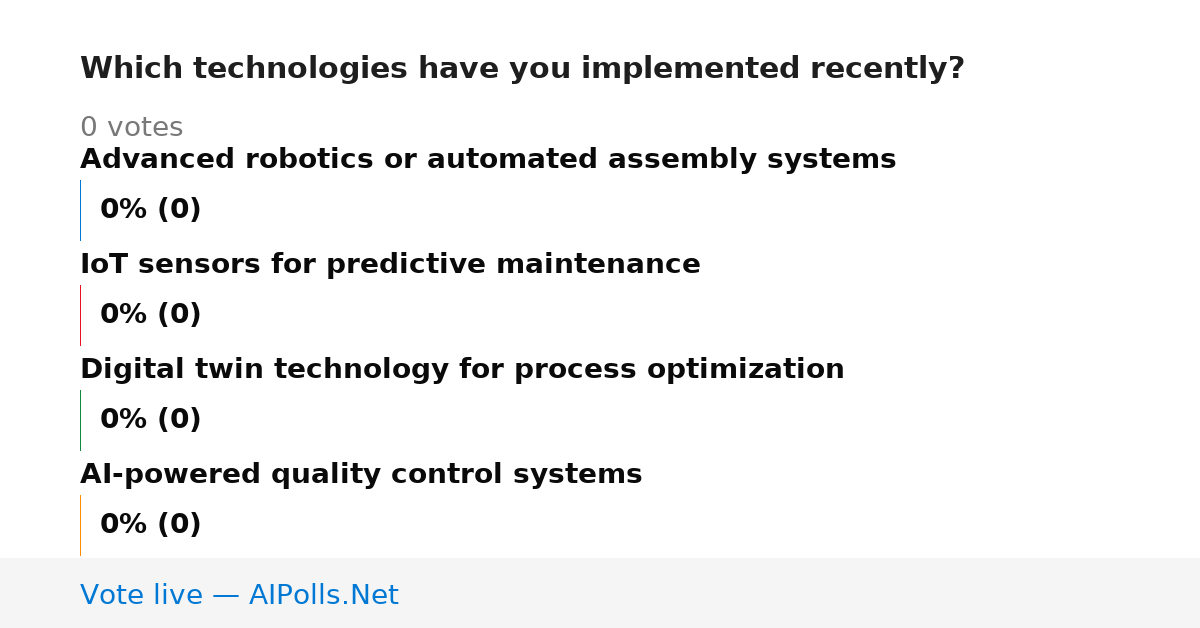Select 'Digital twin technology for process optimization'
The width and height of the screenshot is (1200, 628).
tap(462, 370)
